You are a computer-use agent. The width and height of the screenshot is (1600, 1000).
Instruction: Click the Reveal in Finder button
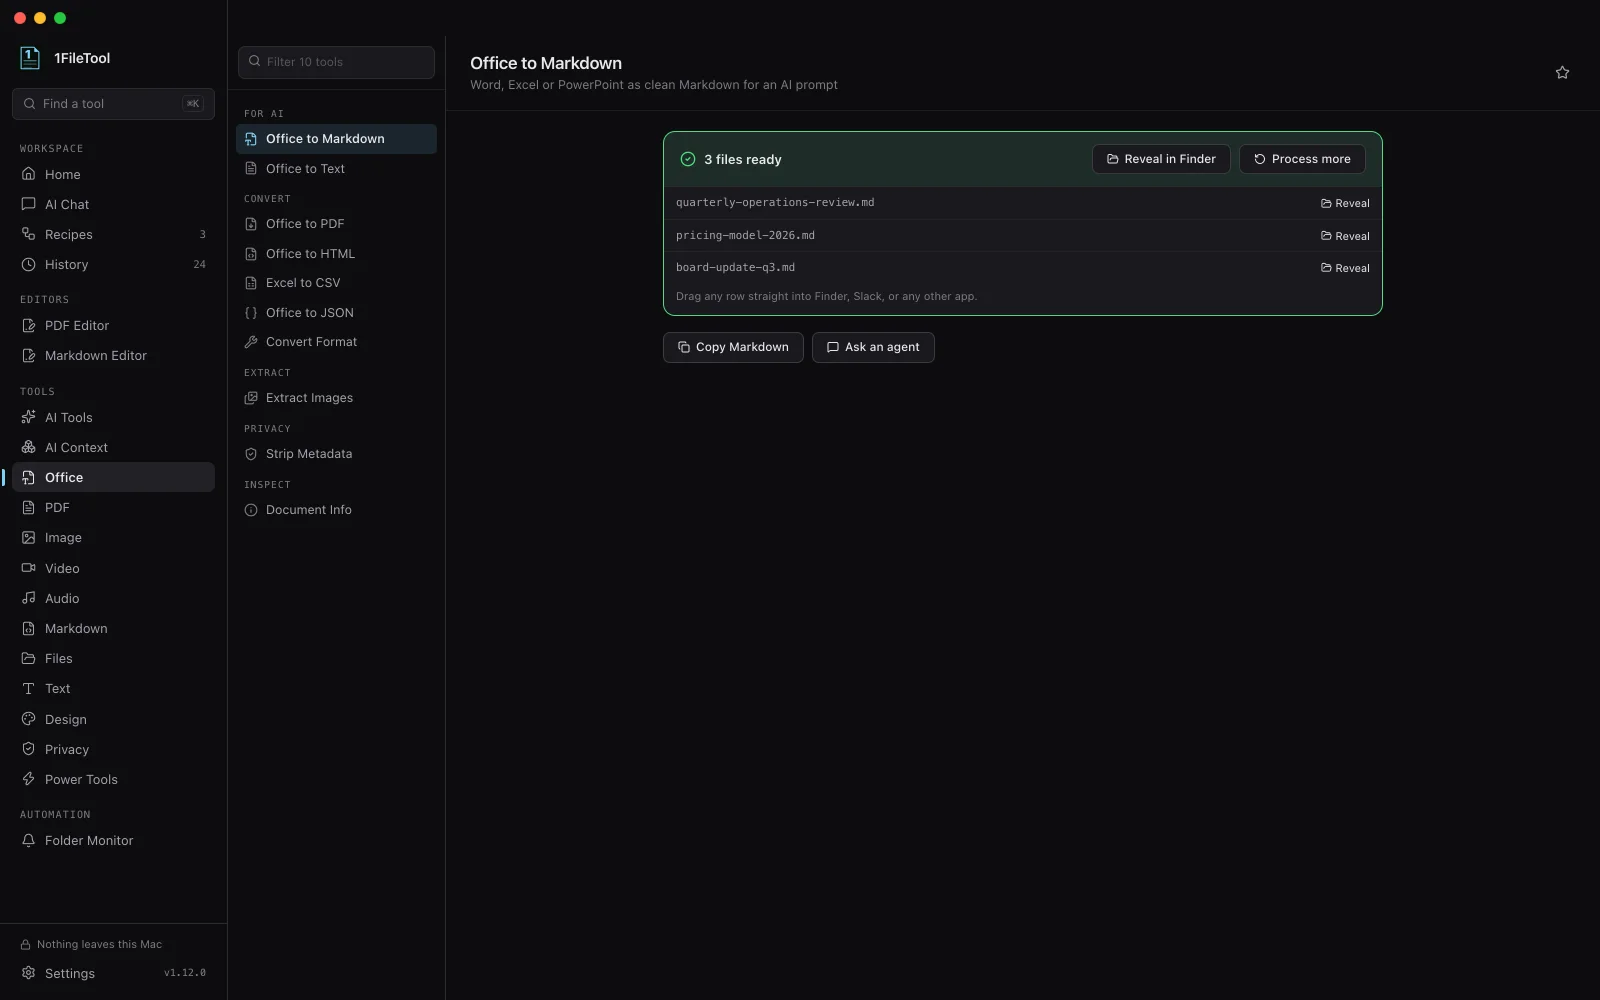click(1161, 159)
